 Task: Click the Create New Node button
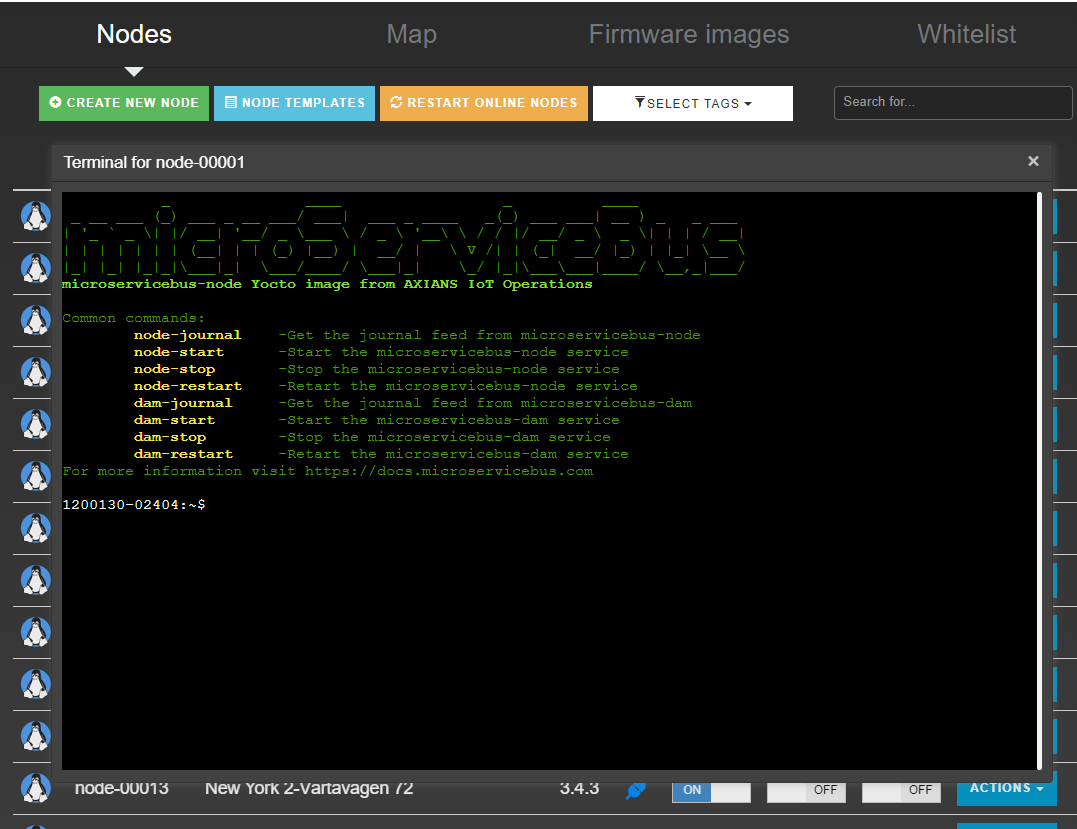[124, 103]
